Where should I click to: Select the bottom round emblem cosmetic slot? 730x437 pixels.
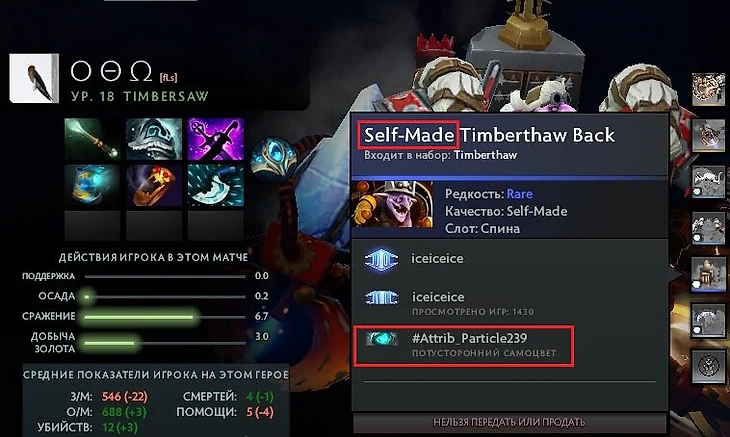709,367
